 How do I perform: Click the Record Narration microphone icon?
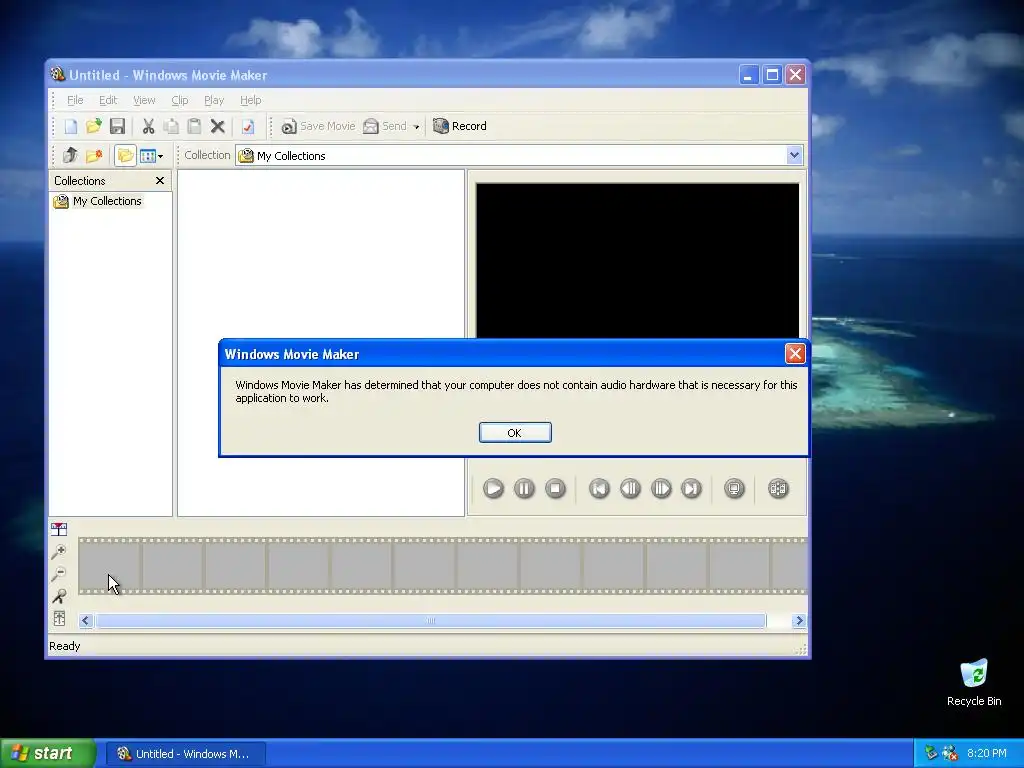(59, 596)
